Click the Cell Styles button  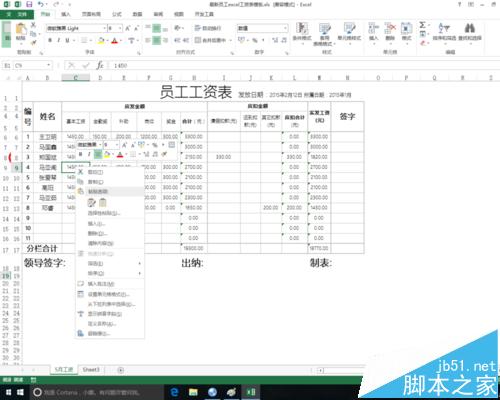pos(349,32)
